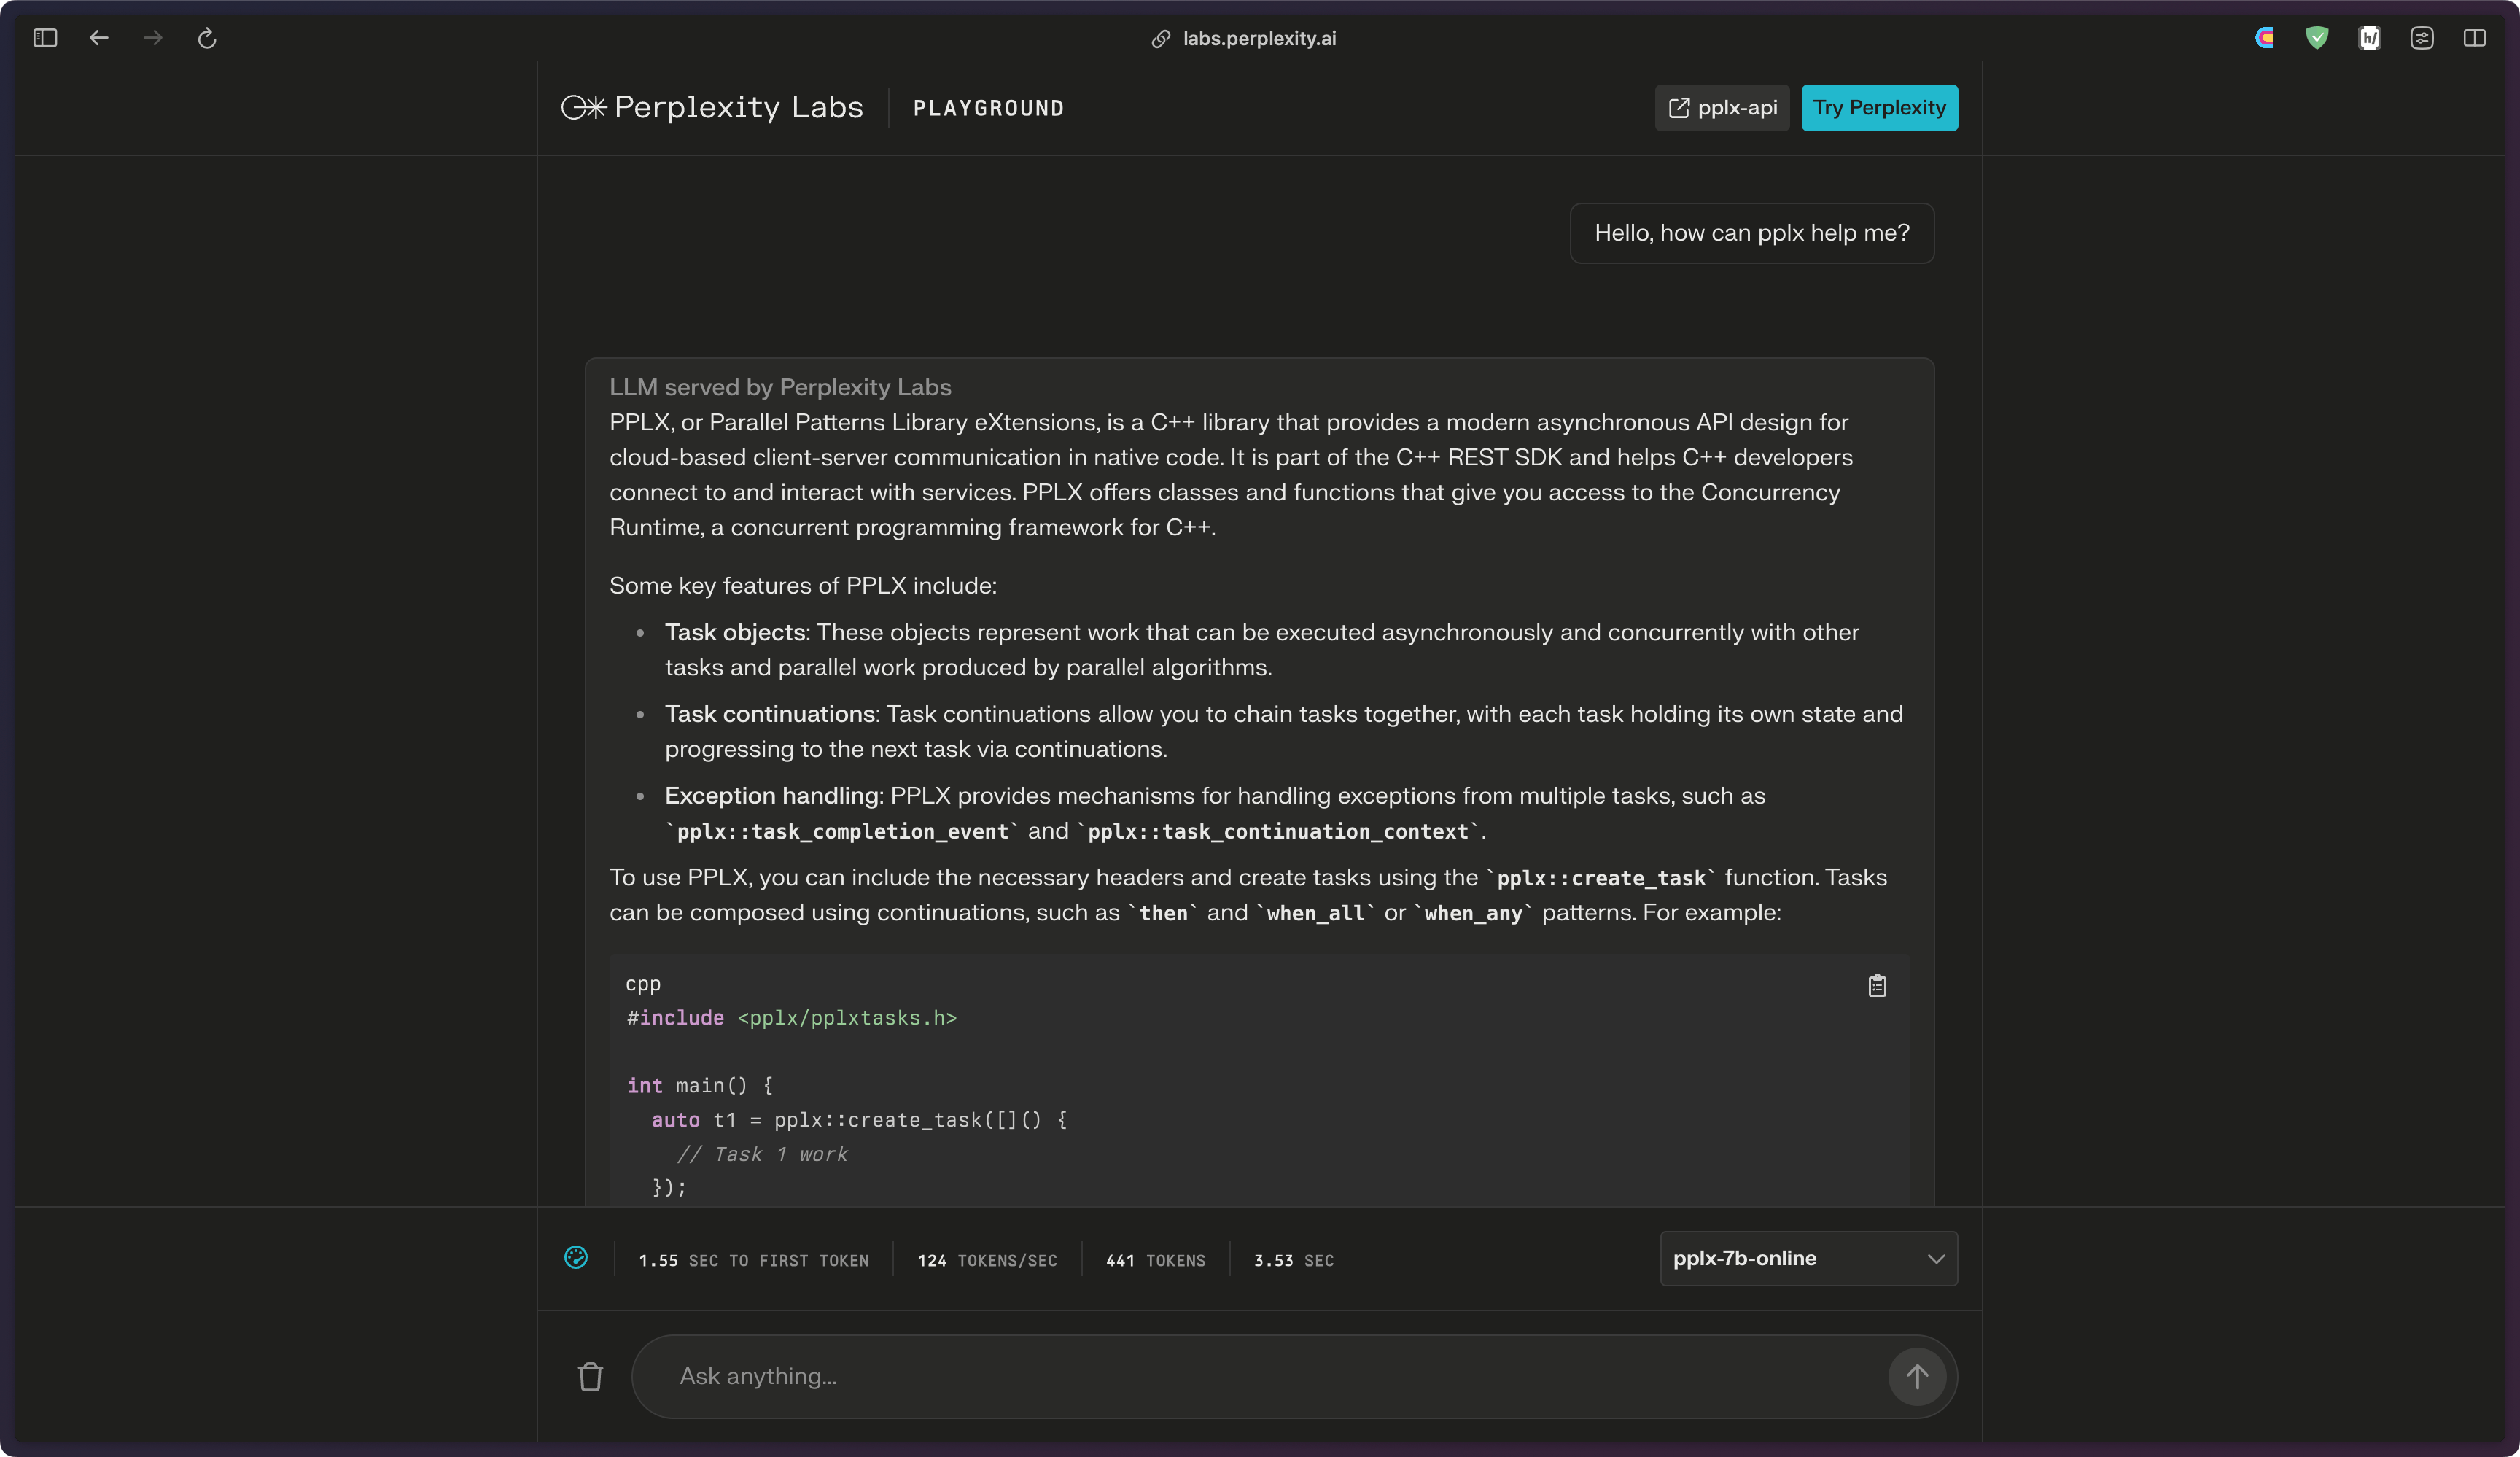This screenshot has width=2520, height=1457.
Task: Click the chevron on model selector
Action: (x=1936, y=1259)
